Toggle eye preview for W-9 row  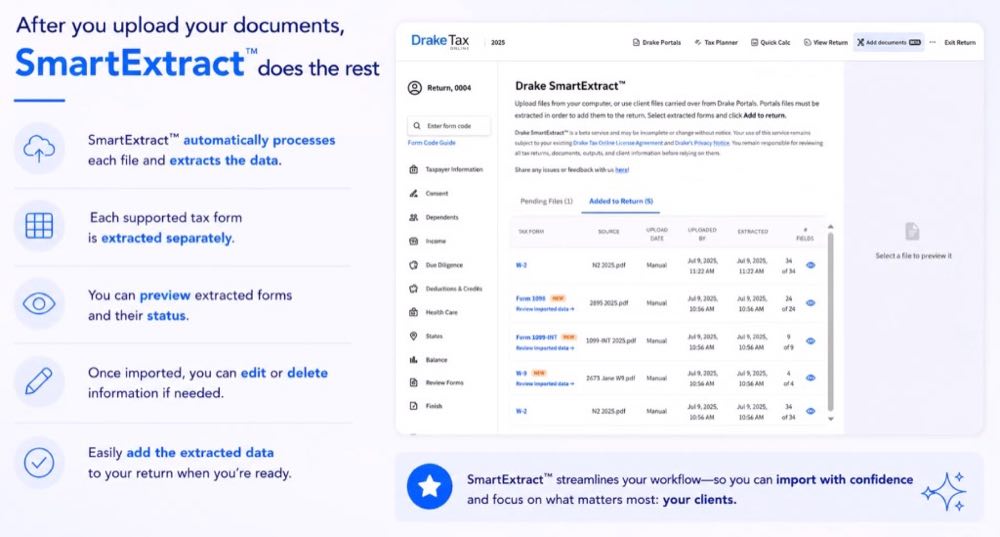[x=811, y=378]
